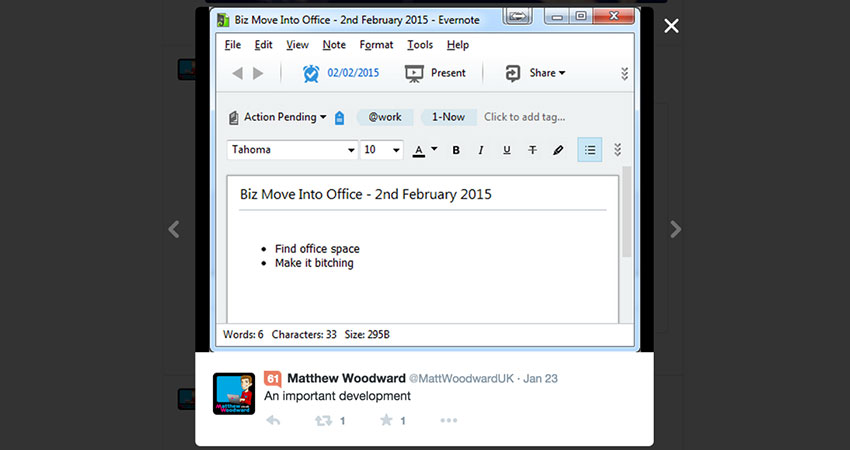850x450 pixels.
Task: Open the Action Pending notebook dropdown
Action: pos(278,117)
